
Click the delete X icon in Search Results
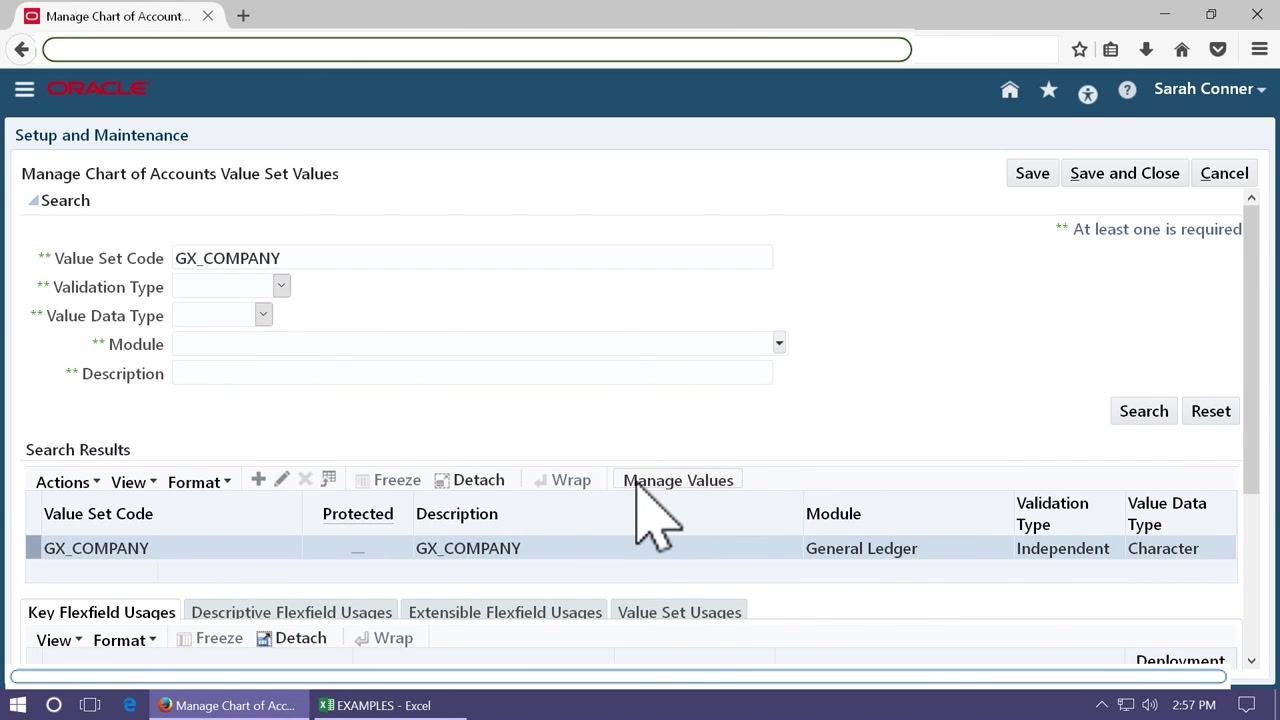click(305, 479)
